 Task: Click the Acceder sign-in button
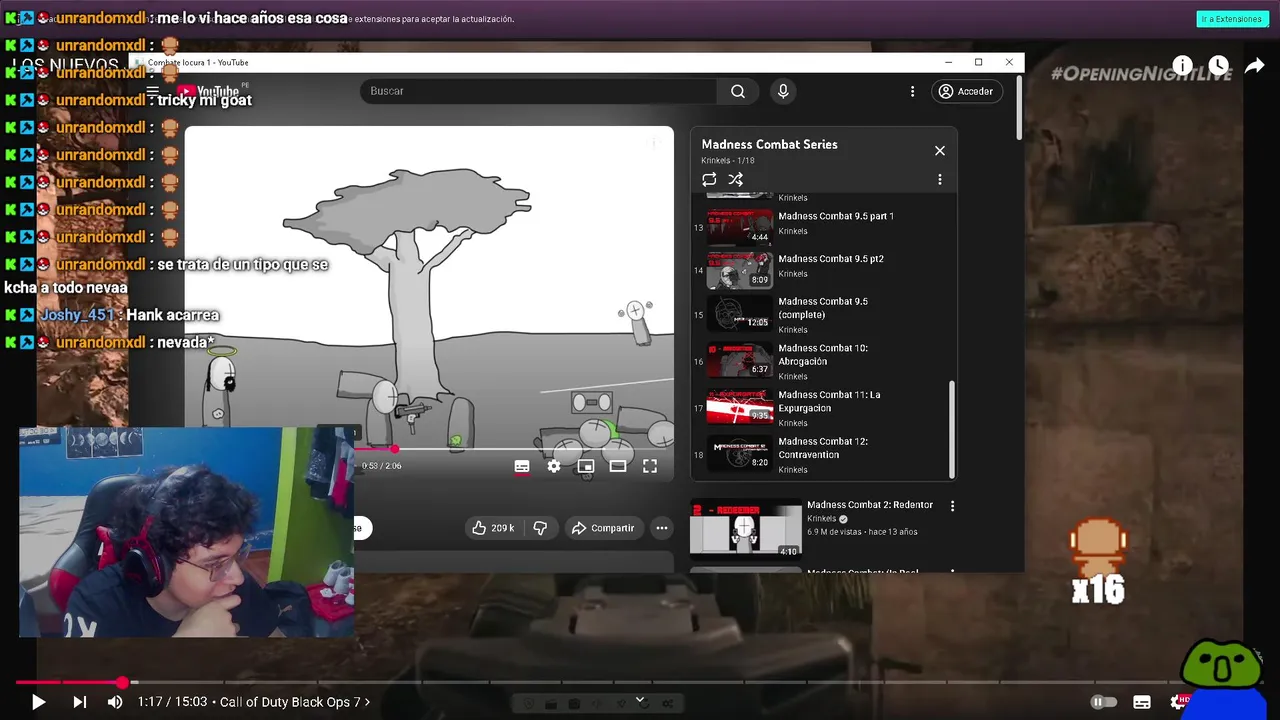(x=967, y=91)
